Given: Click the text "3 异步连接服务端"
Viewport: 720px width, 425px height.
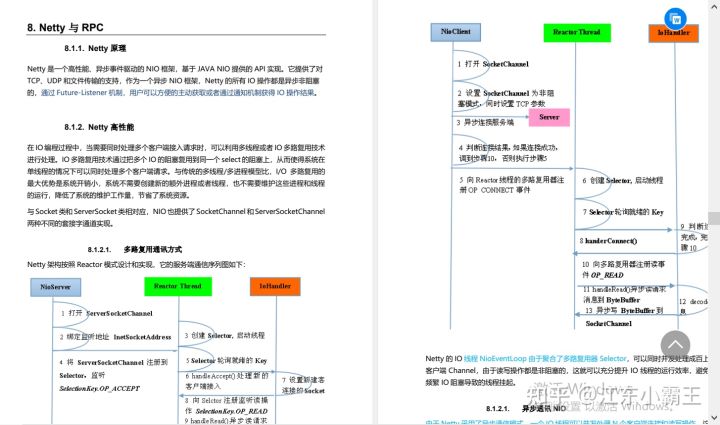Looking at the screenshot, I should [485, 123].
